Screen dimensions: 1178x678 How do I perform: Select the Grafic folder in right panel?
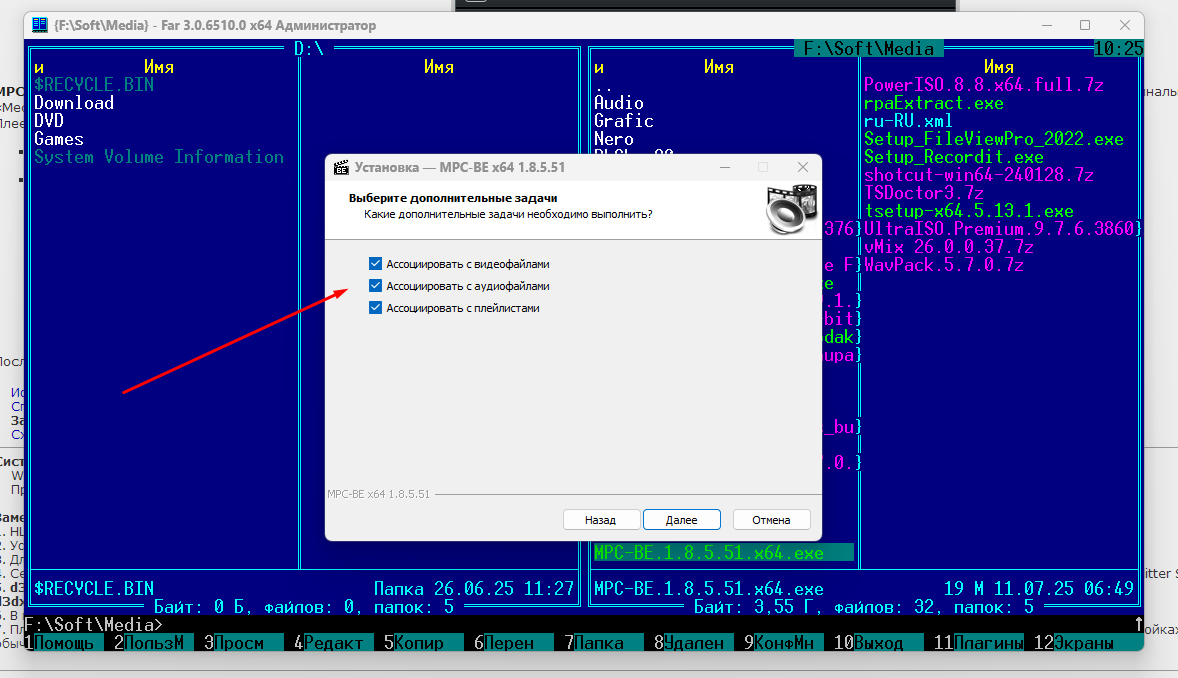pyautogui.click(x=624, y=121)
